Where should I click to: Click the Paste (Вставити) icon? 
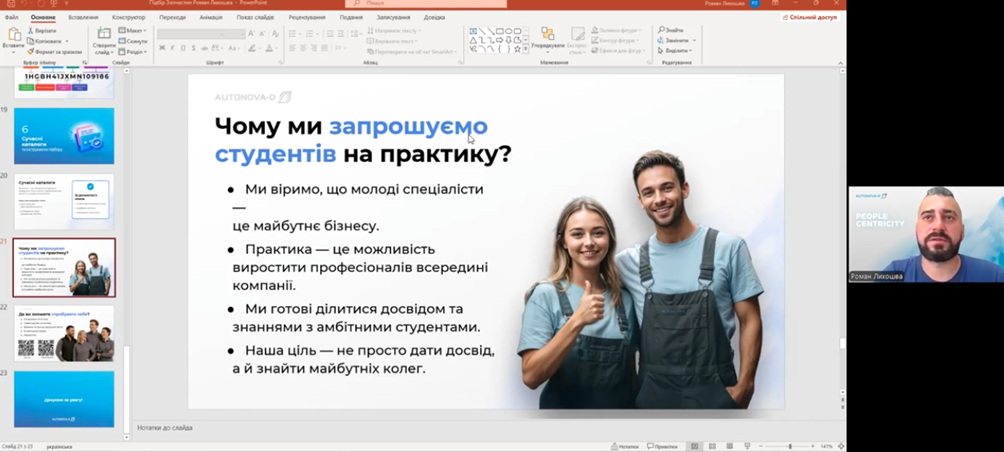point(13,37)
